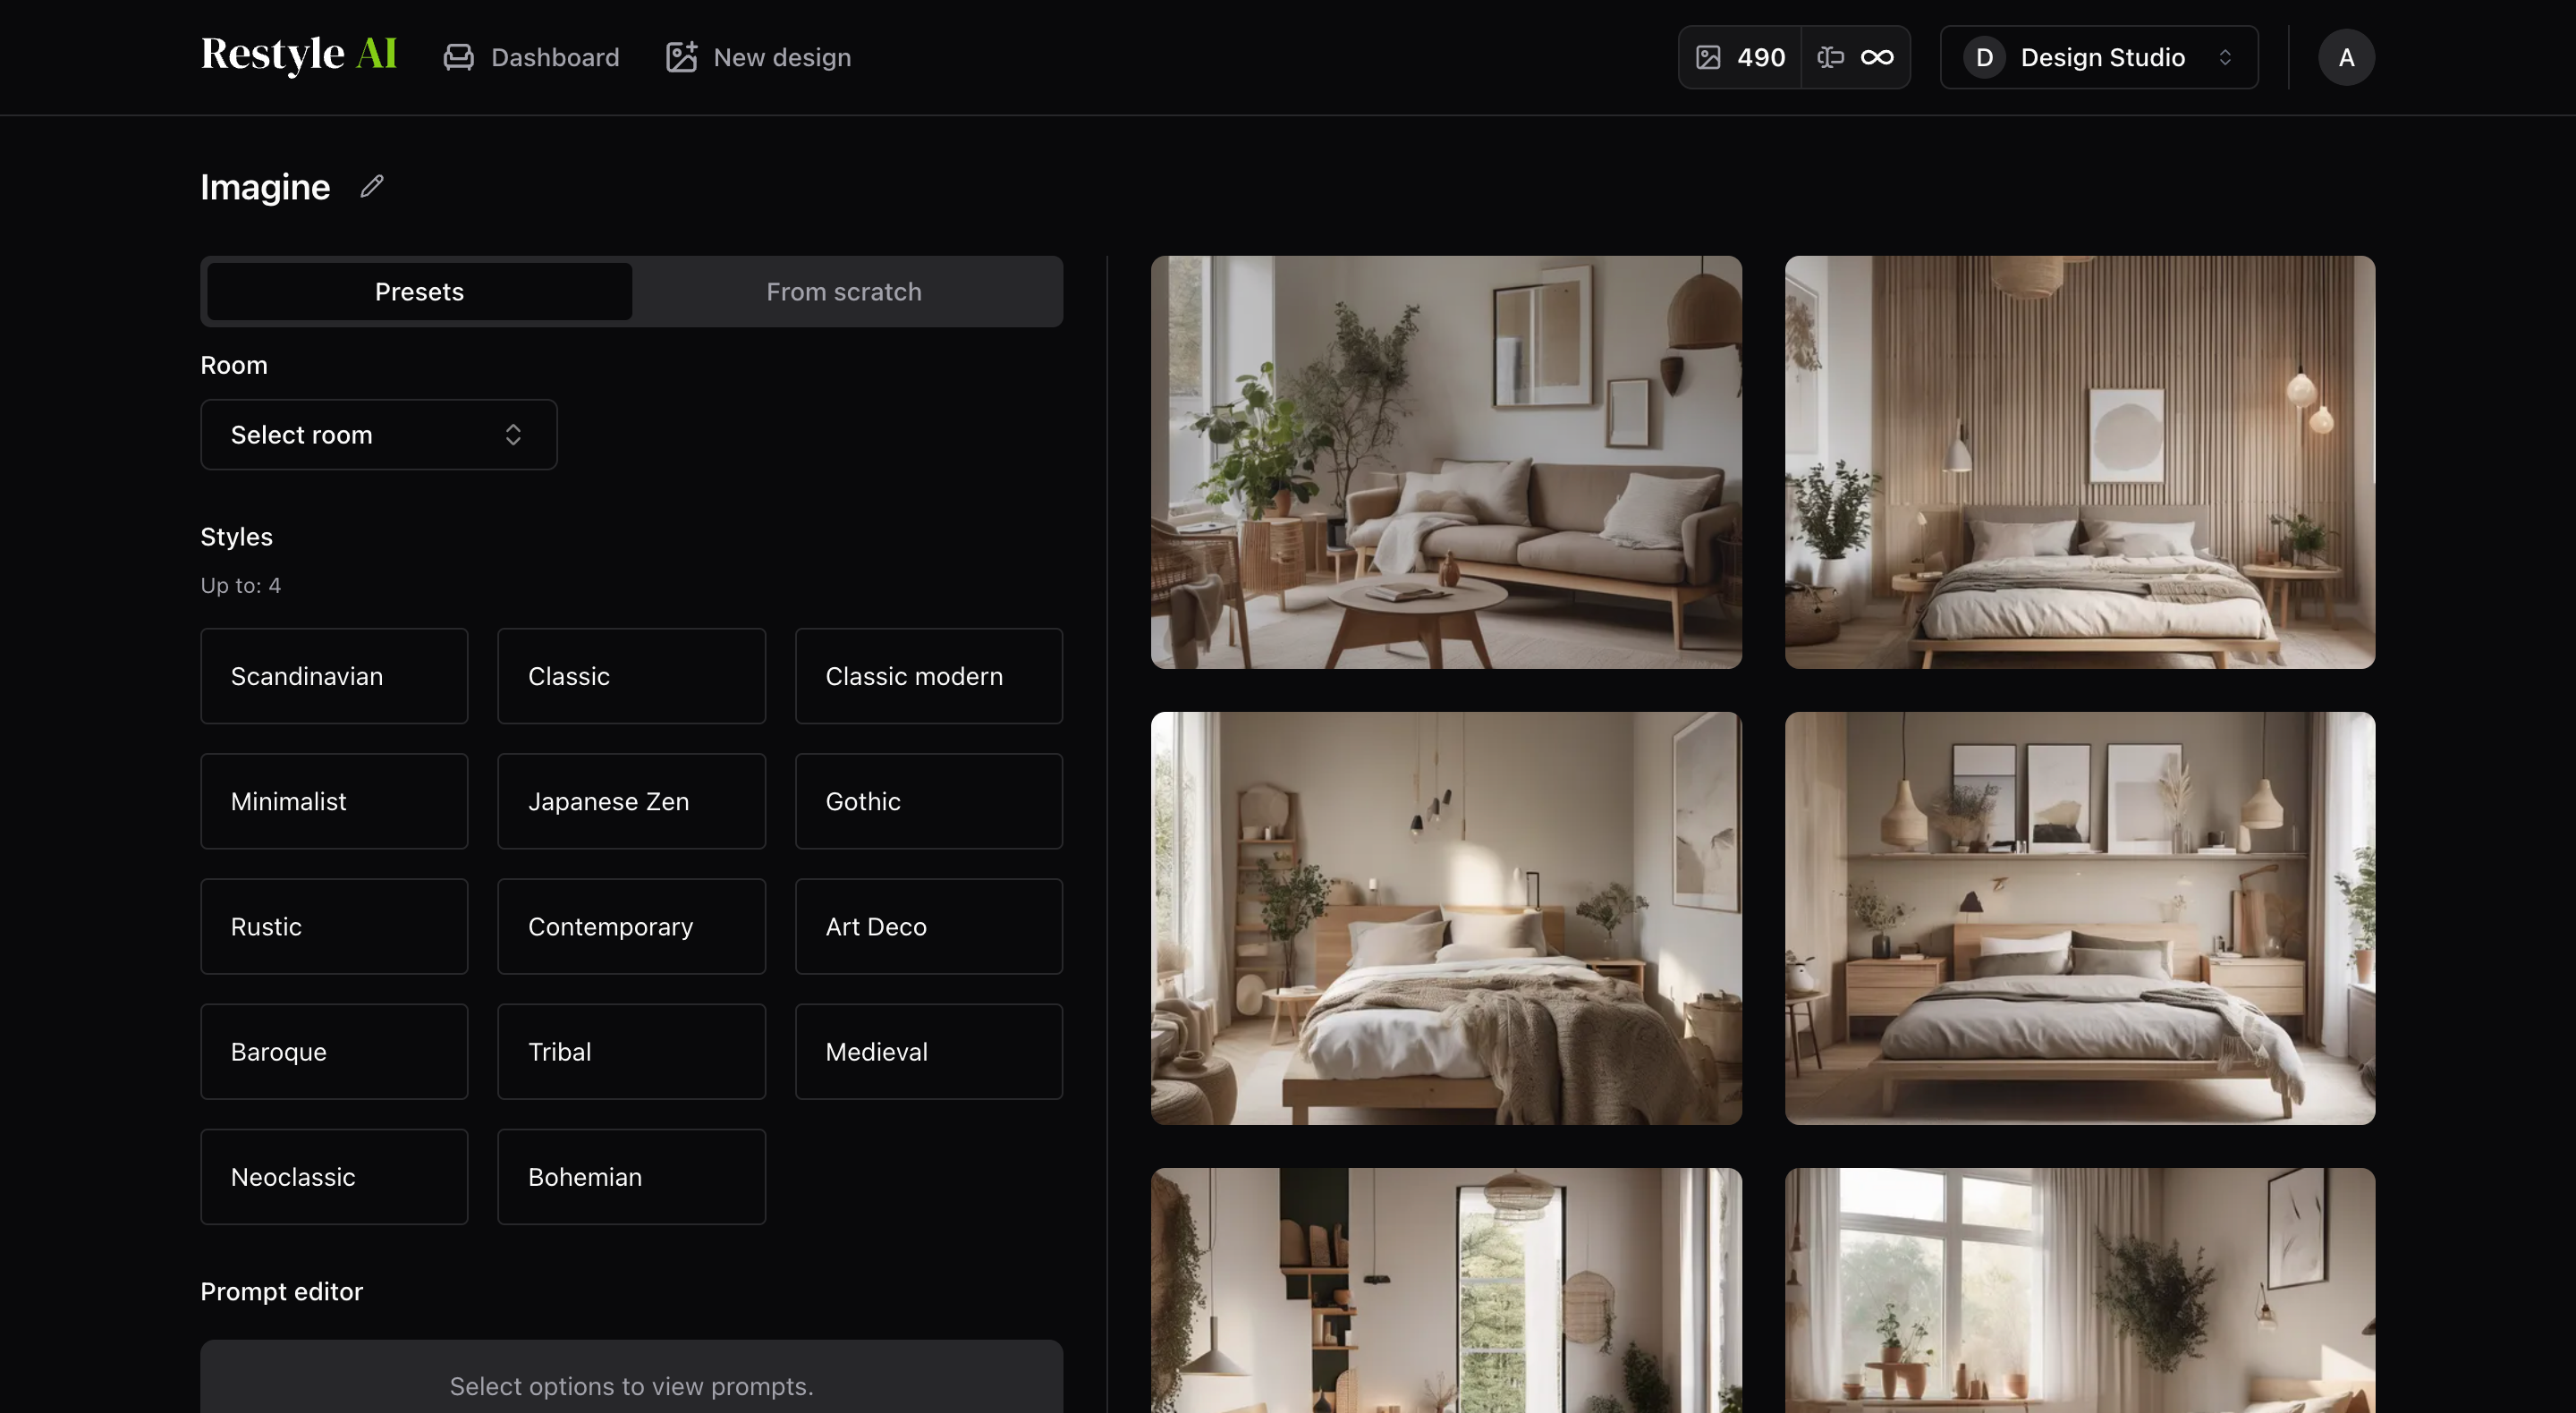The image size is (2576, 1413).
Task: Open the New design page link
Action: coord(781,57)
